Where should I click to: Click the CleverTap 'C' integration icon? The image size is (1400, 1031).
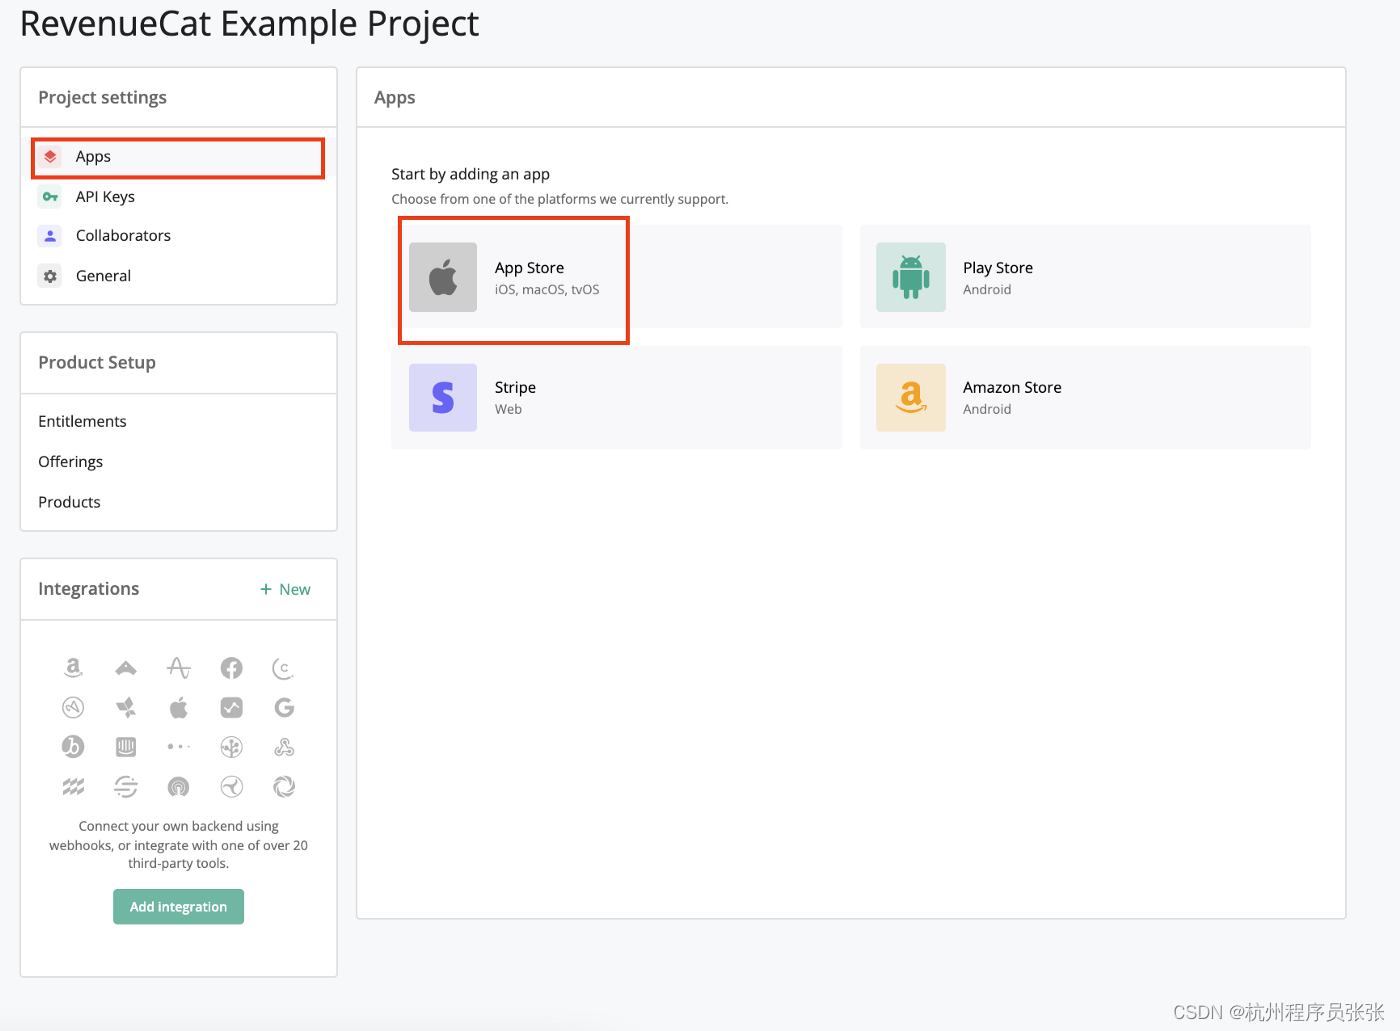284,668
